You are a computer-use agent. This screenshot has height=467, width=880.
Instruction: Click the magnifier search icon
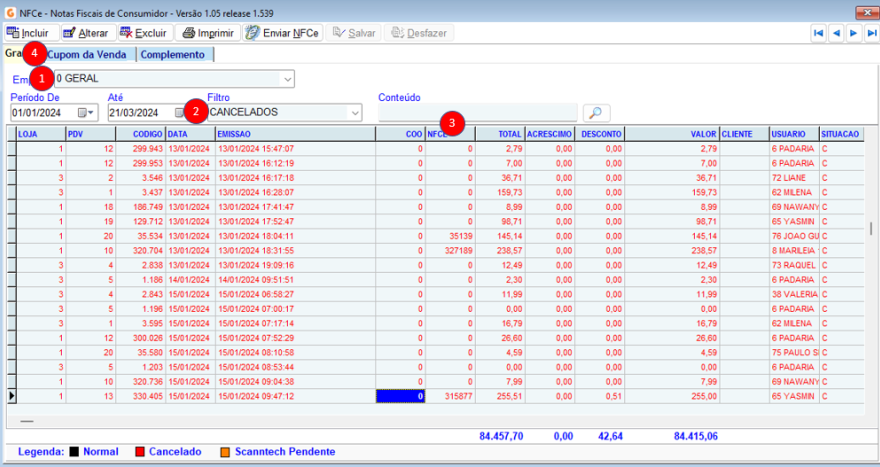click(596, 113)
